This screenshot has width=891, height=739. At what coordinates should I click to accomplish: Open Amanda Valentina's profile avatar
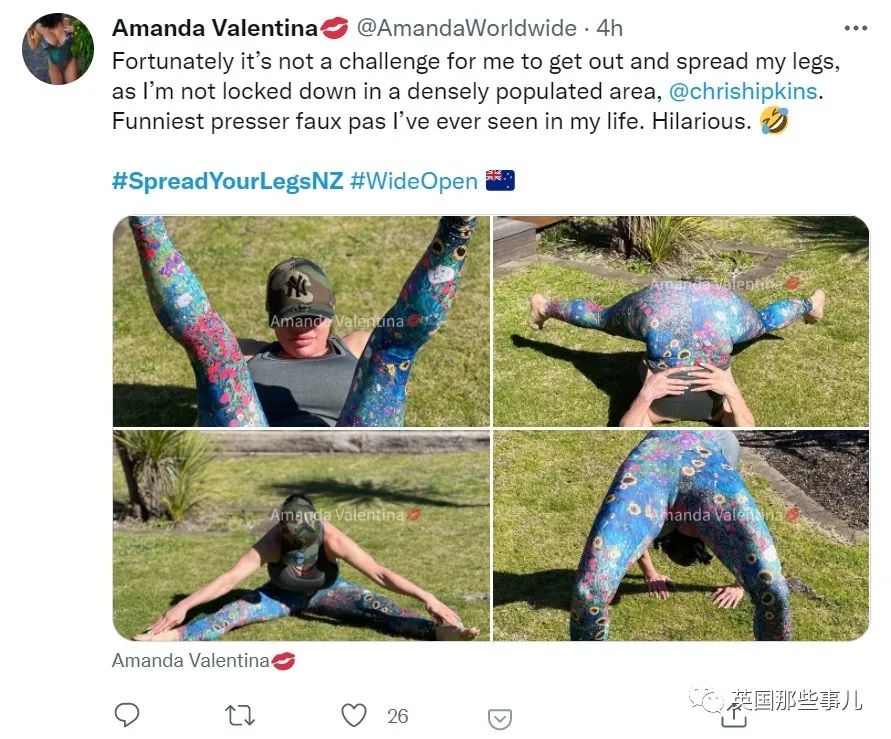57,48
